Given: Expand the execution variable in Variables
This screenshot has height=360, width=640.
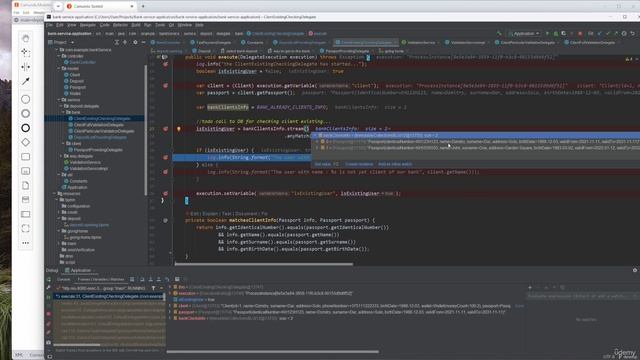Looking at the screenshot, I should [x=170, y=293].
